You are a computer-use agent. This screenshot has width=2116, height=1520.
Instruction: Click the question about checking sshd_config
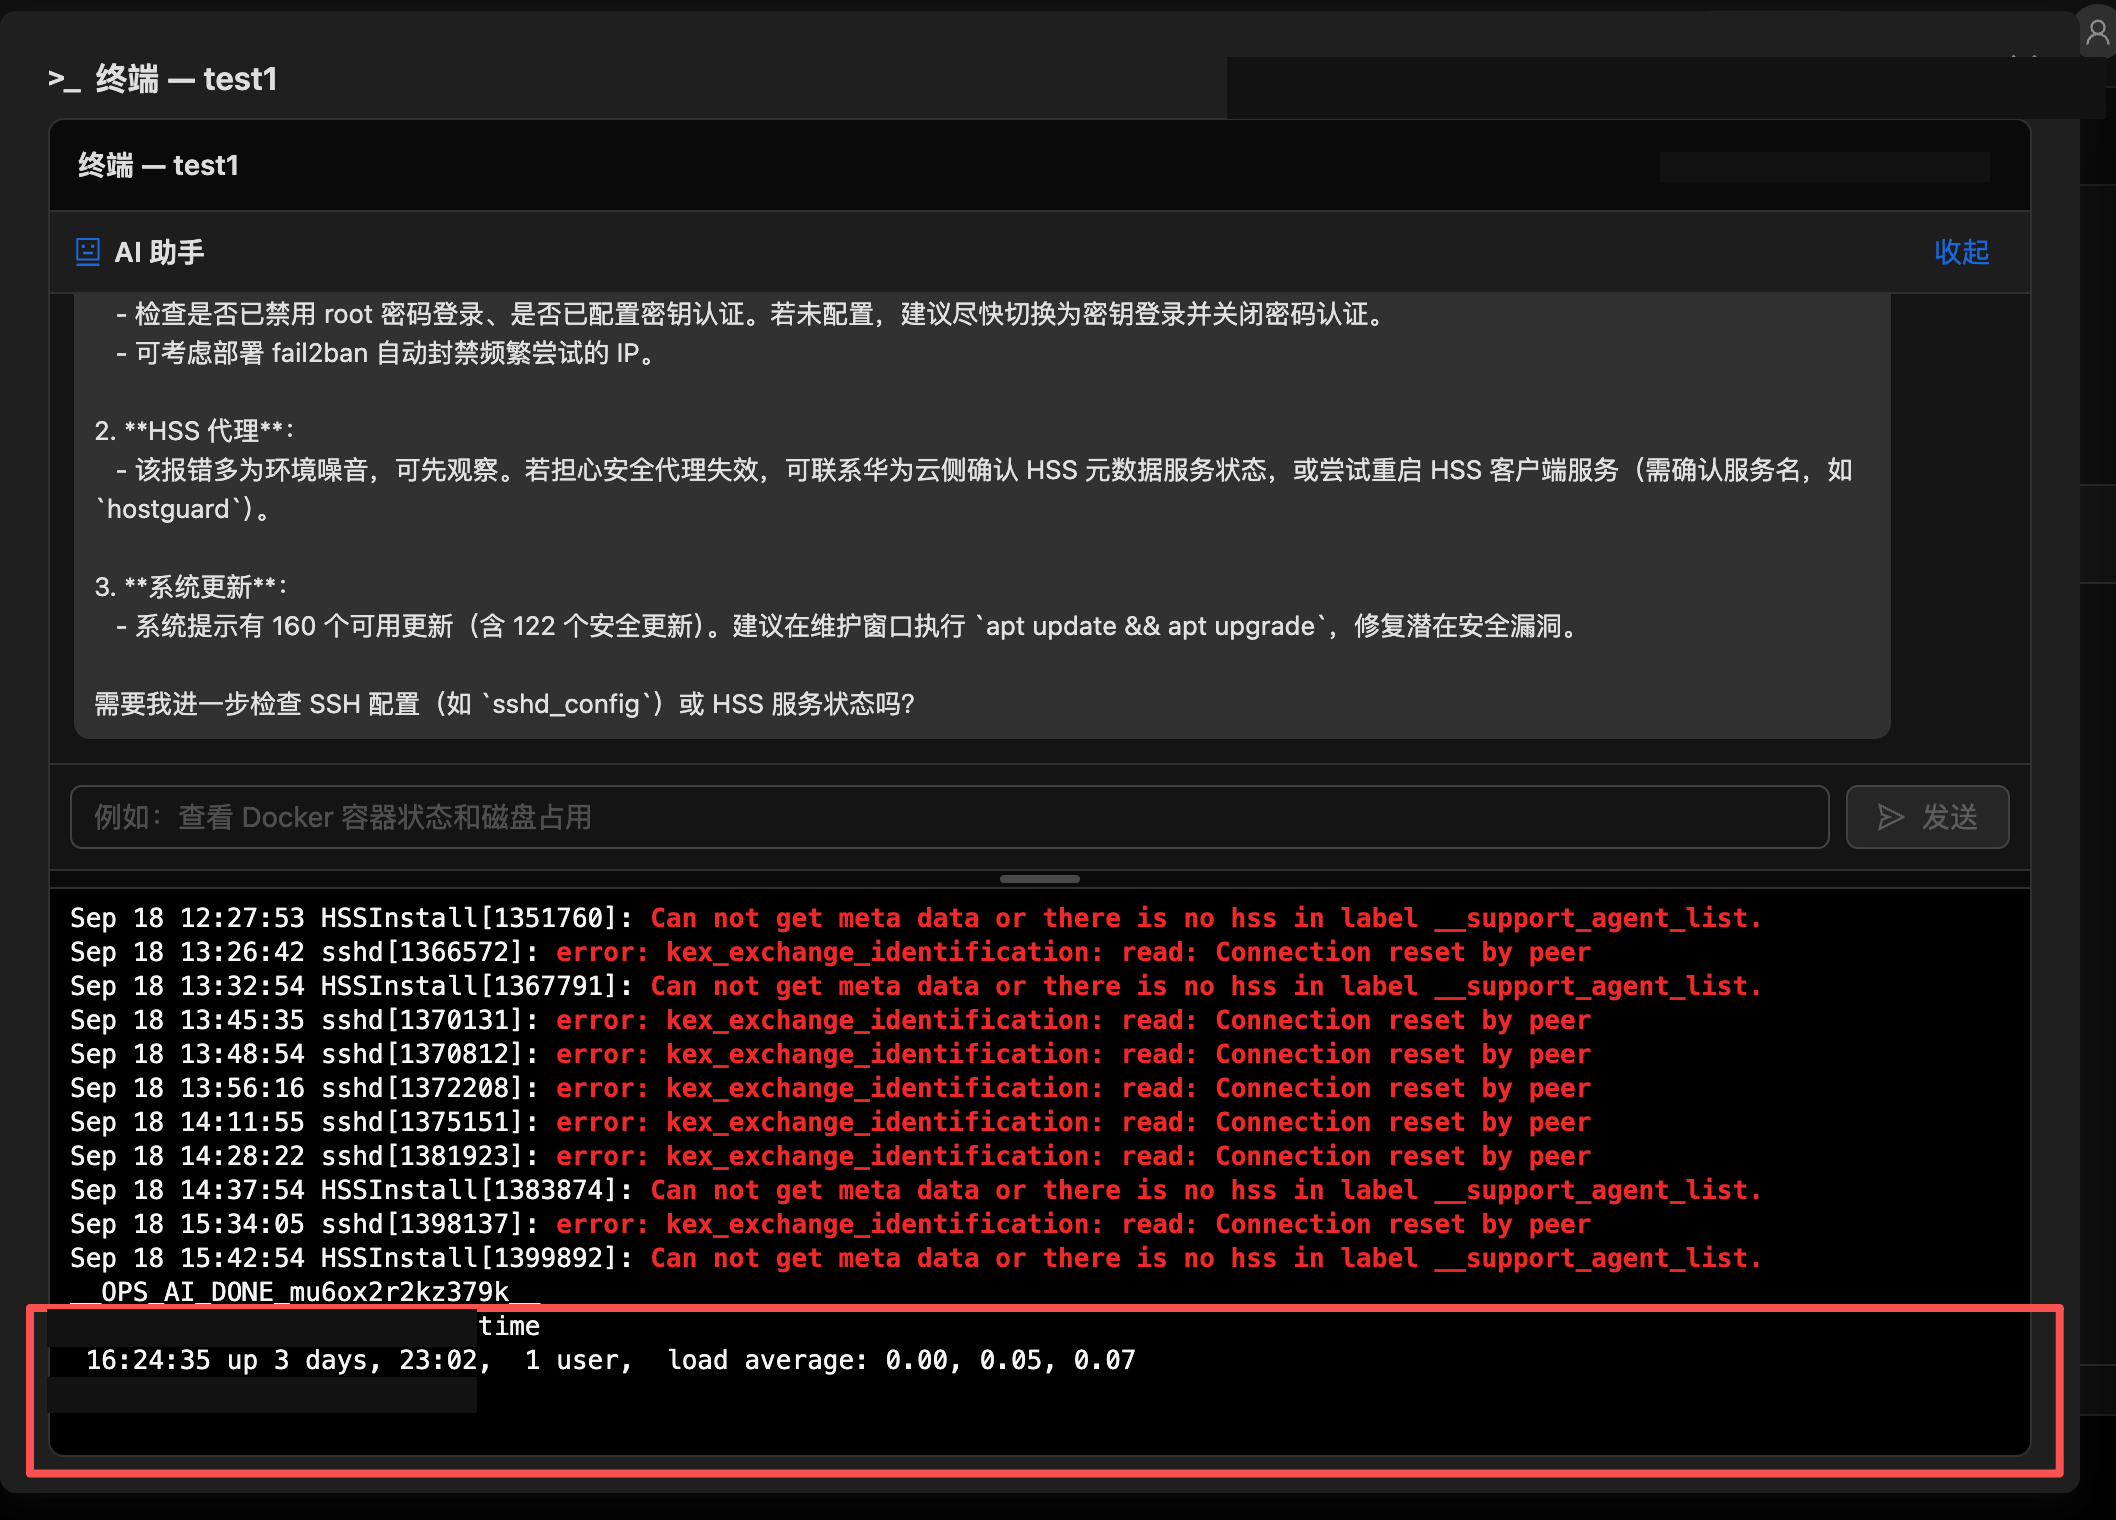tap(504, 704)
